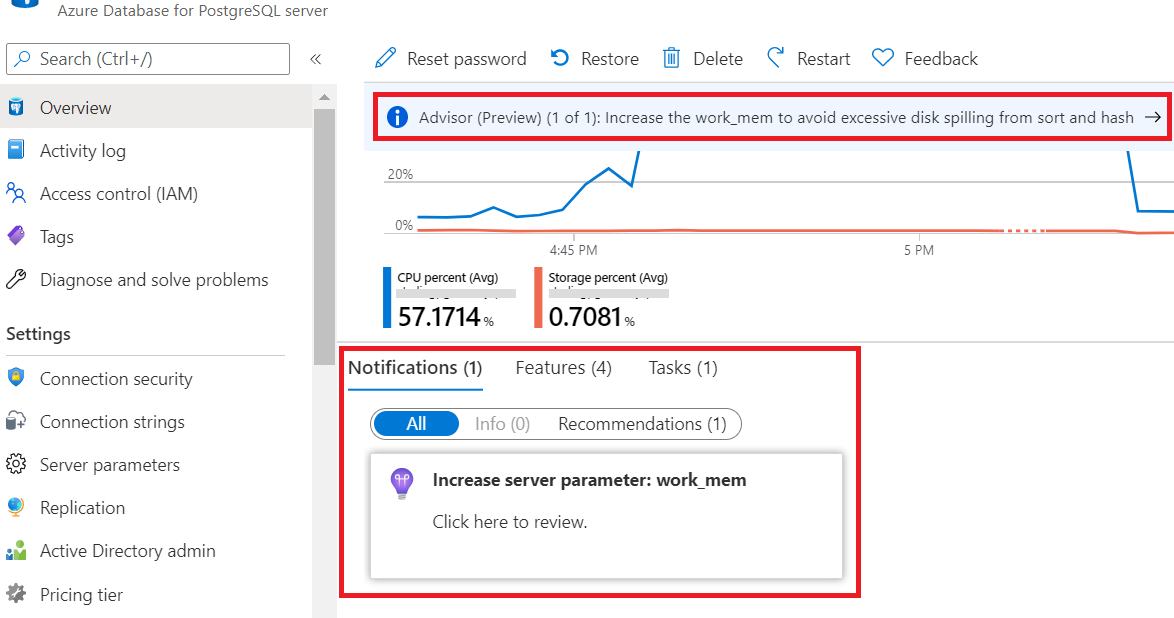This screenshot has width=1174, height=618.
Task: Open the Pricing tier blade
Action: click(x=79, y=594)
